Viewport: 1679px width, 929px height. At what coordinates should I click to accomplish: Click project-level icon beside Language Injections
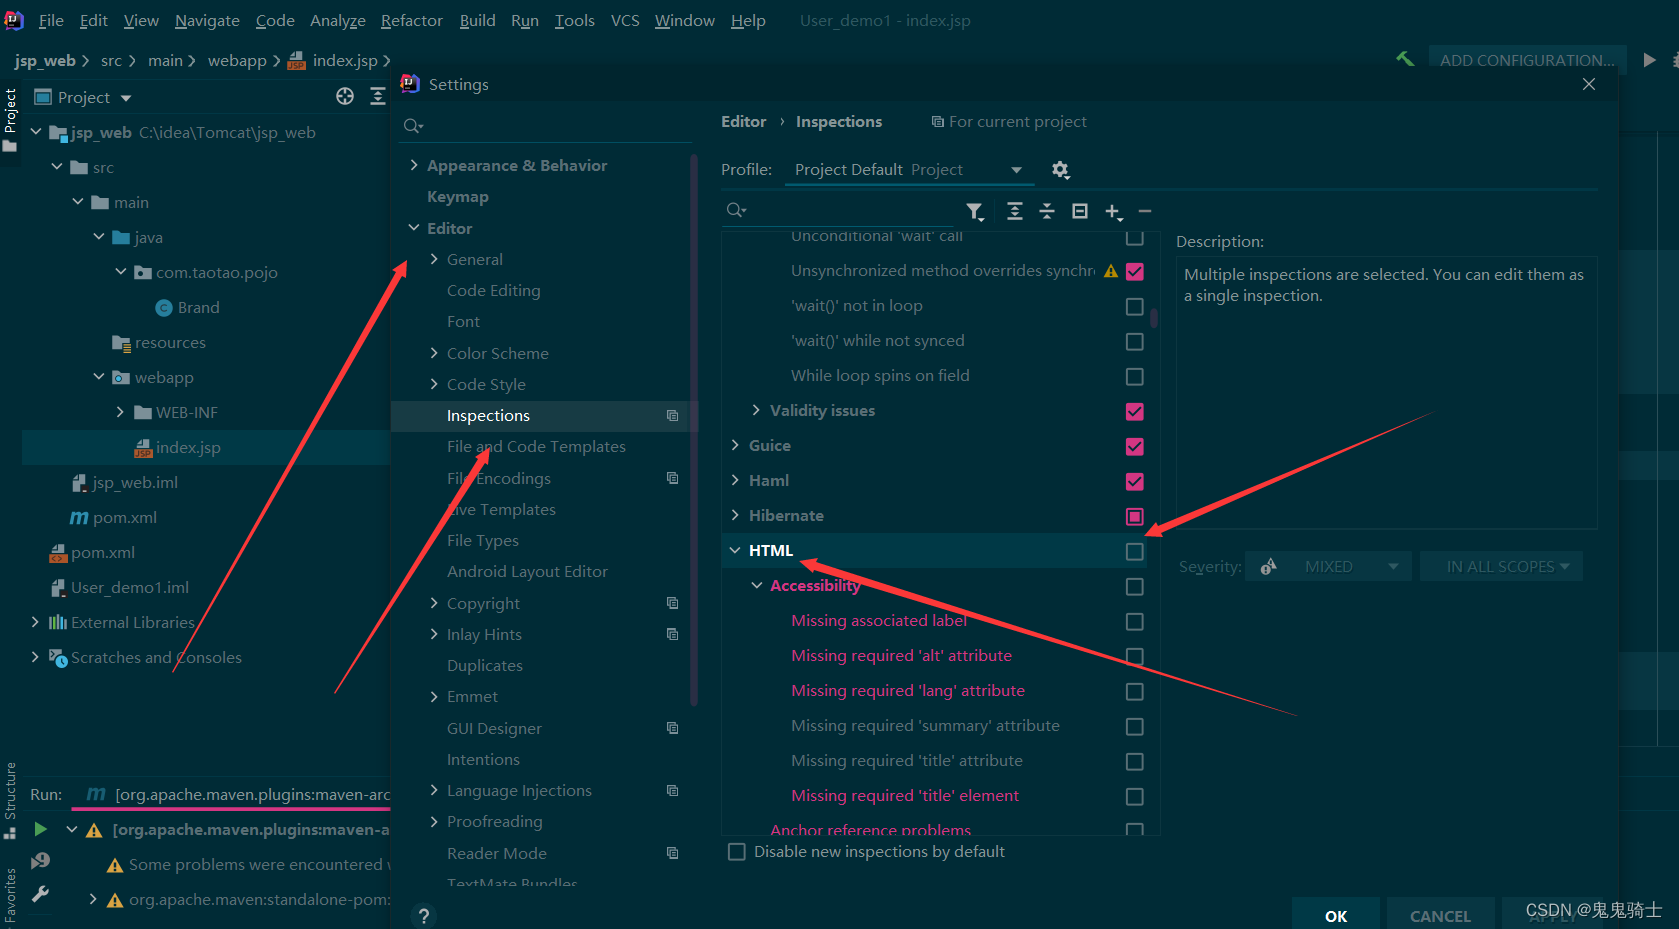tap(672, 790)
